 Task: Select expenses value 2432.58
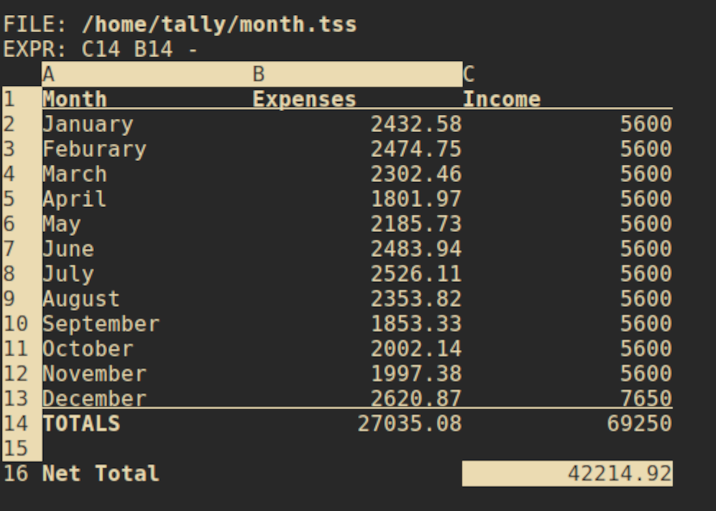point(416,124)
